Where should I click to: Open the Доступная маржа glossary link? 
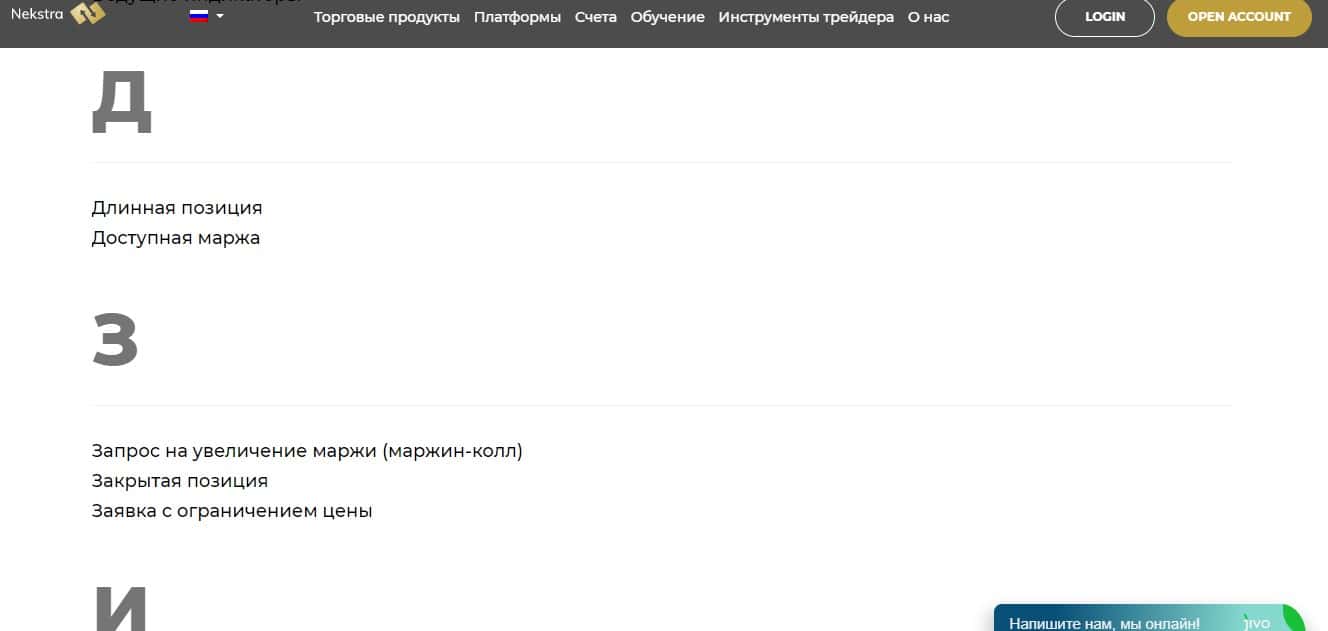pyautogui.click(x=176, y=238)
